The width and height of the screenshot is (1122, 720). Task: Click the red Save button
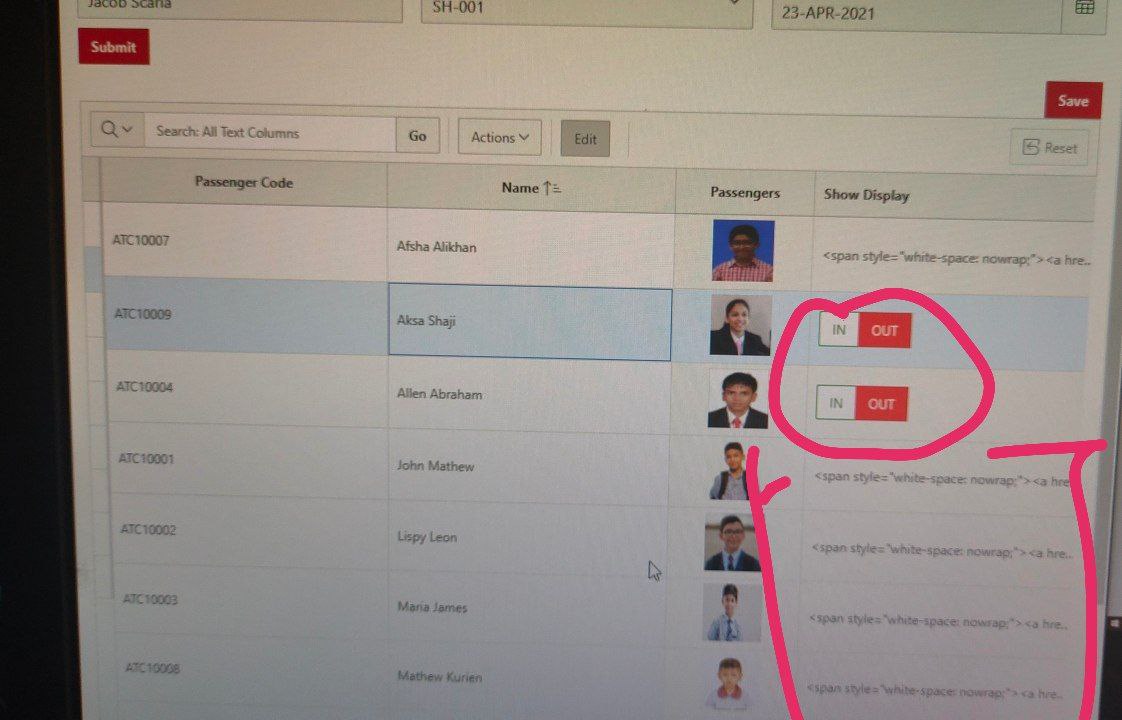1073,100
